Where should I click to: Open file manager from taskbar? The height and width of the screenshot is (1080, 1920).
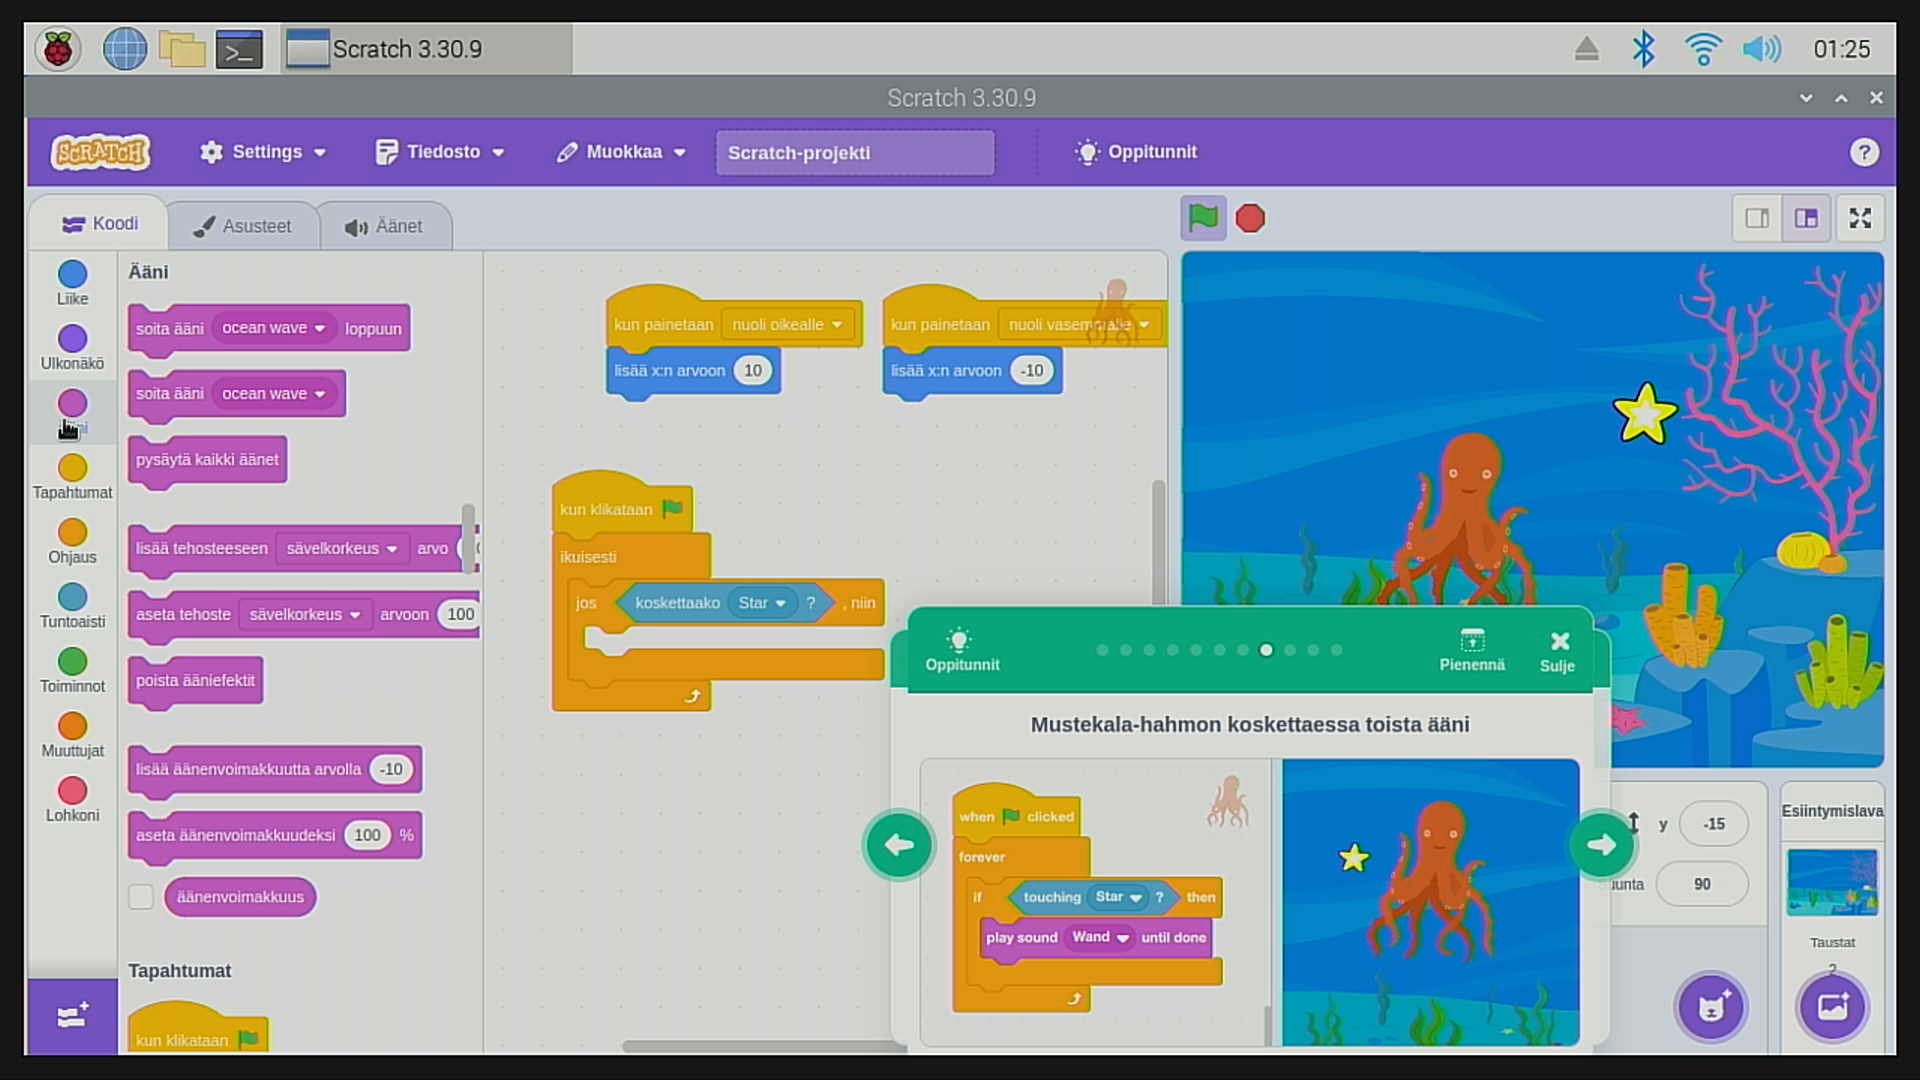tap(181, 49)
